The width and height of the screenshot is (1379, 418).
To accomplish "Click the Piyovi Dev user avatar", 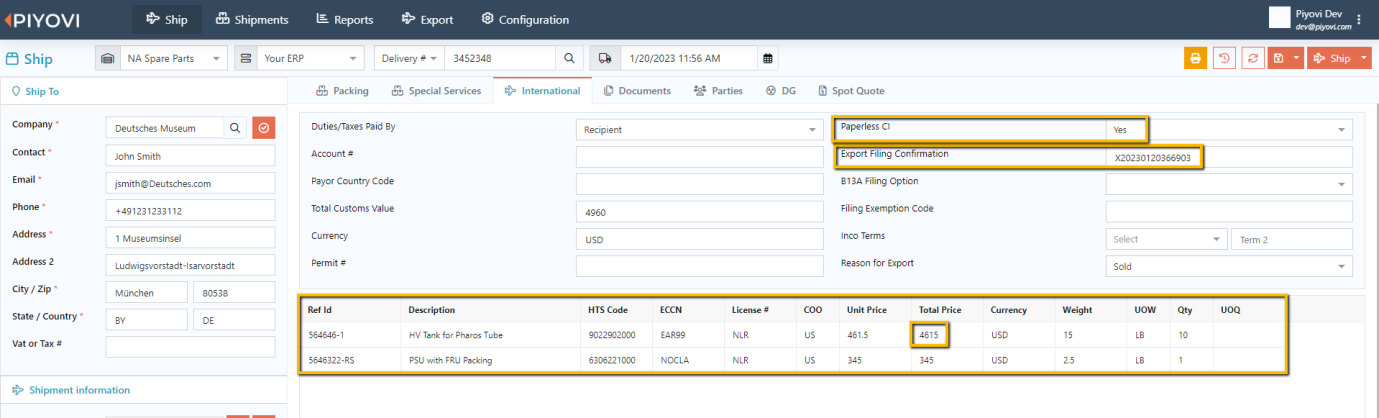I will click(1279, 17).
